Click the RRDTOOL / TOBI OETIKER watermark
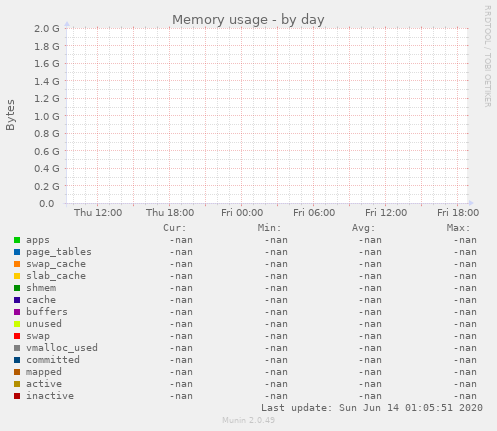 tap(487, 56)
